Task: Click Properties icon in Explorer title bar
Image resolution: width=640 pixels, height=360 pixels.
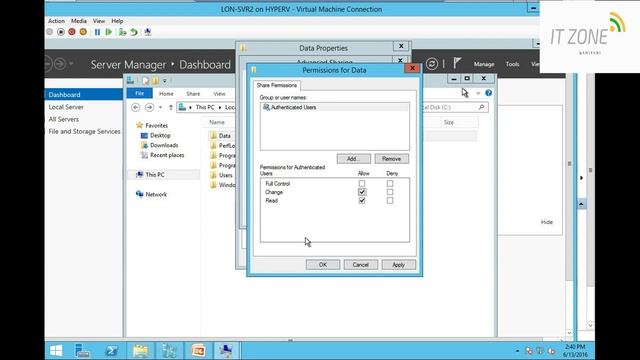Action: pos(146,80)
